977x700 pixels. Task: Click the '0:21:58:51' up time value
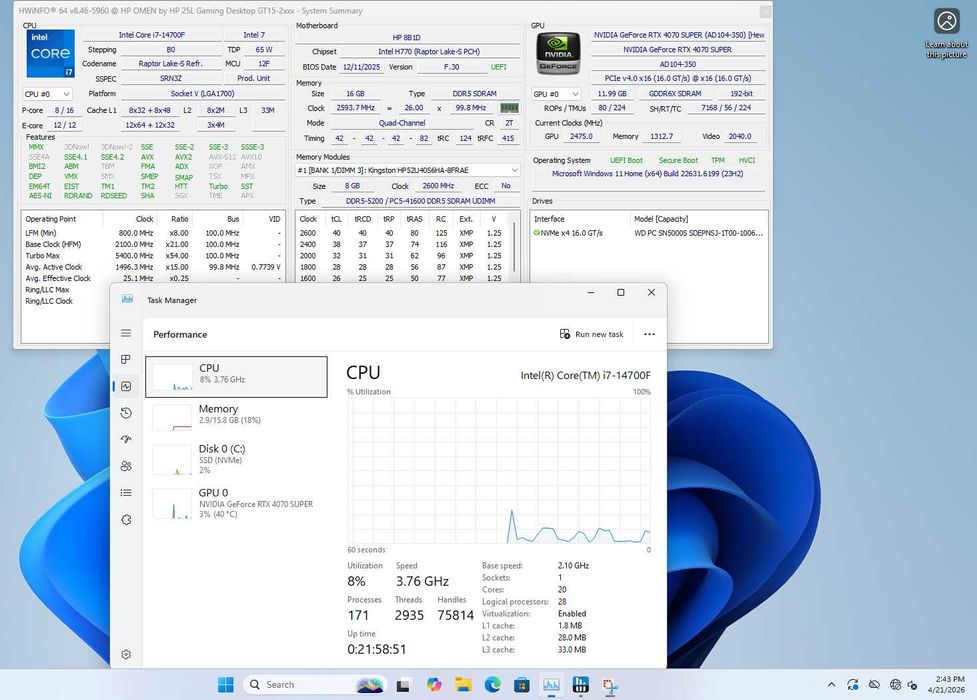pyautogui.click(x=376, y=649)
